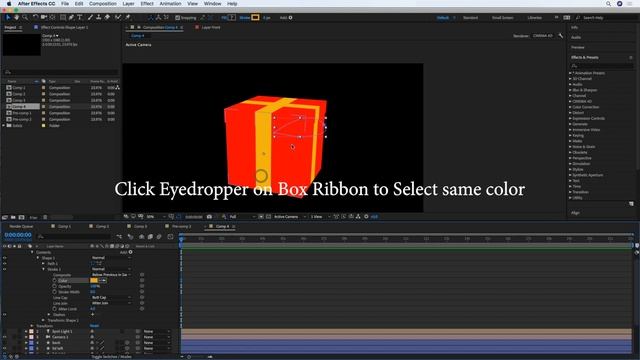Click the Stroke 1 Color swatch
The width and height of the screenshot is (640, 360).
pos(94,280)
